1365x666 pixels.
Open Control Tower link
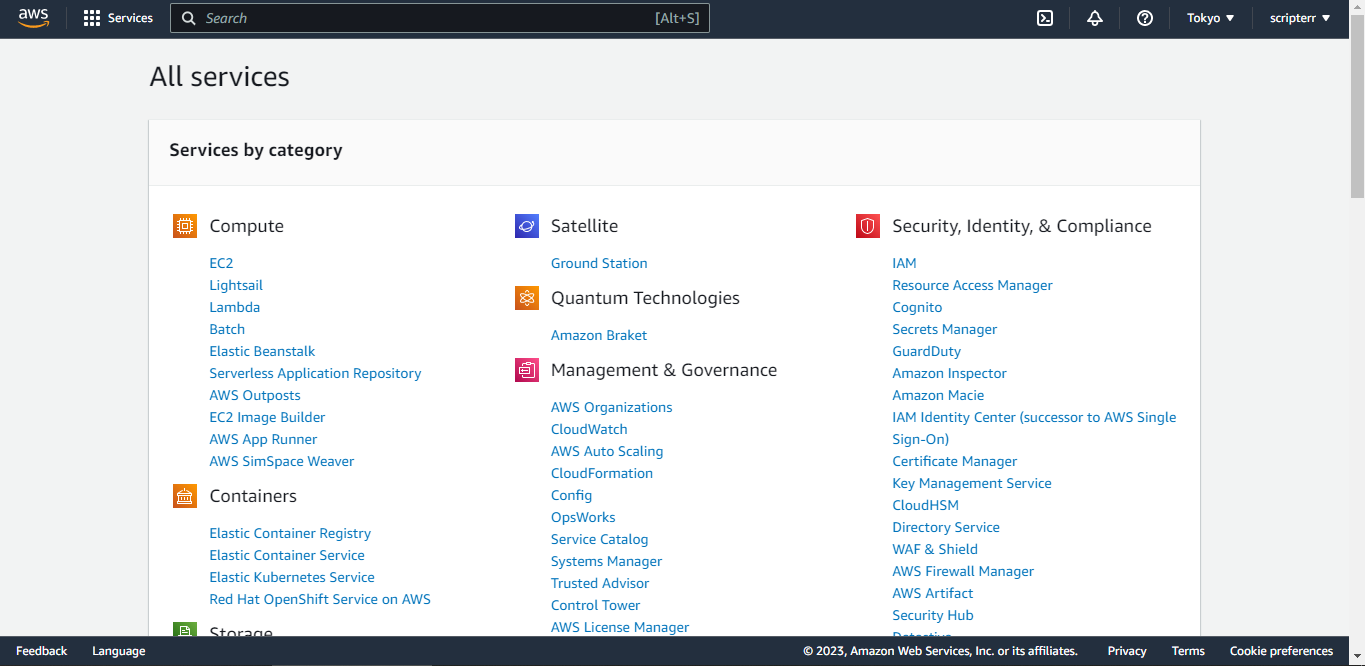[595, 605]
